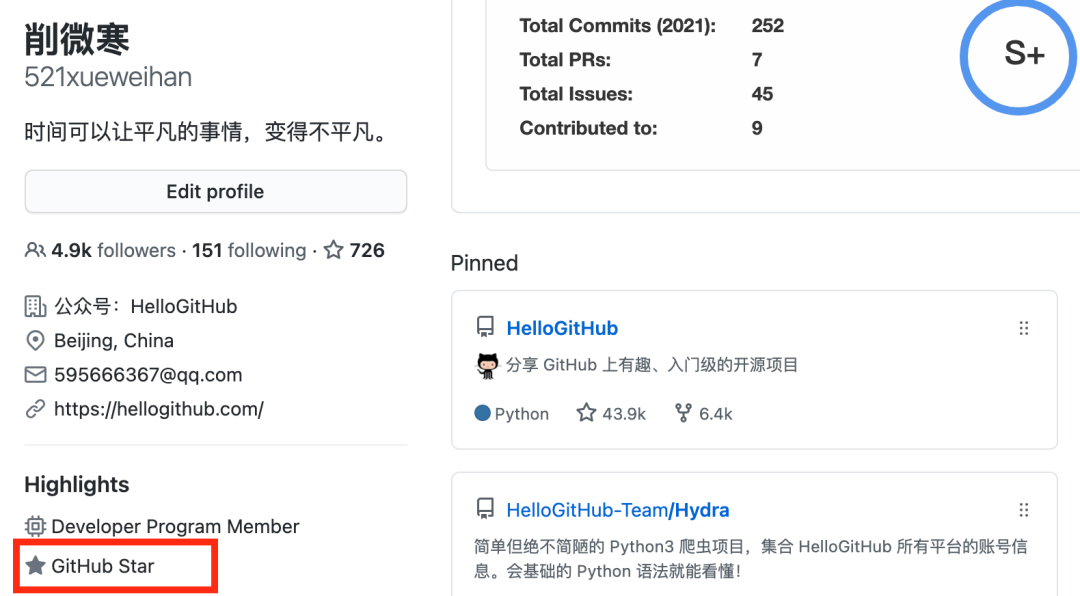Click the 公众号: HelloGitHub organization text

145,306
